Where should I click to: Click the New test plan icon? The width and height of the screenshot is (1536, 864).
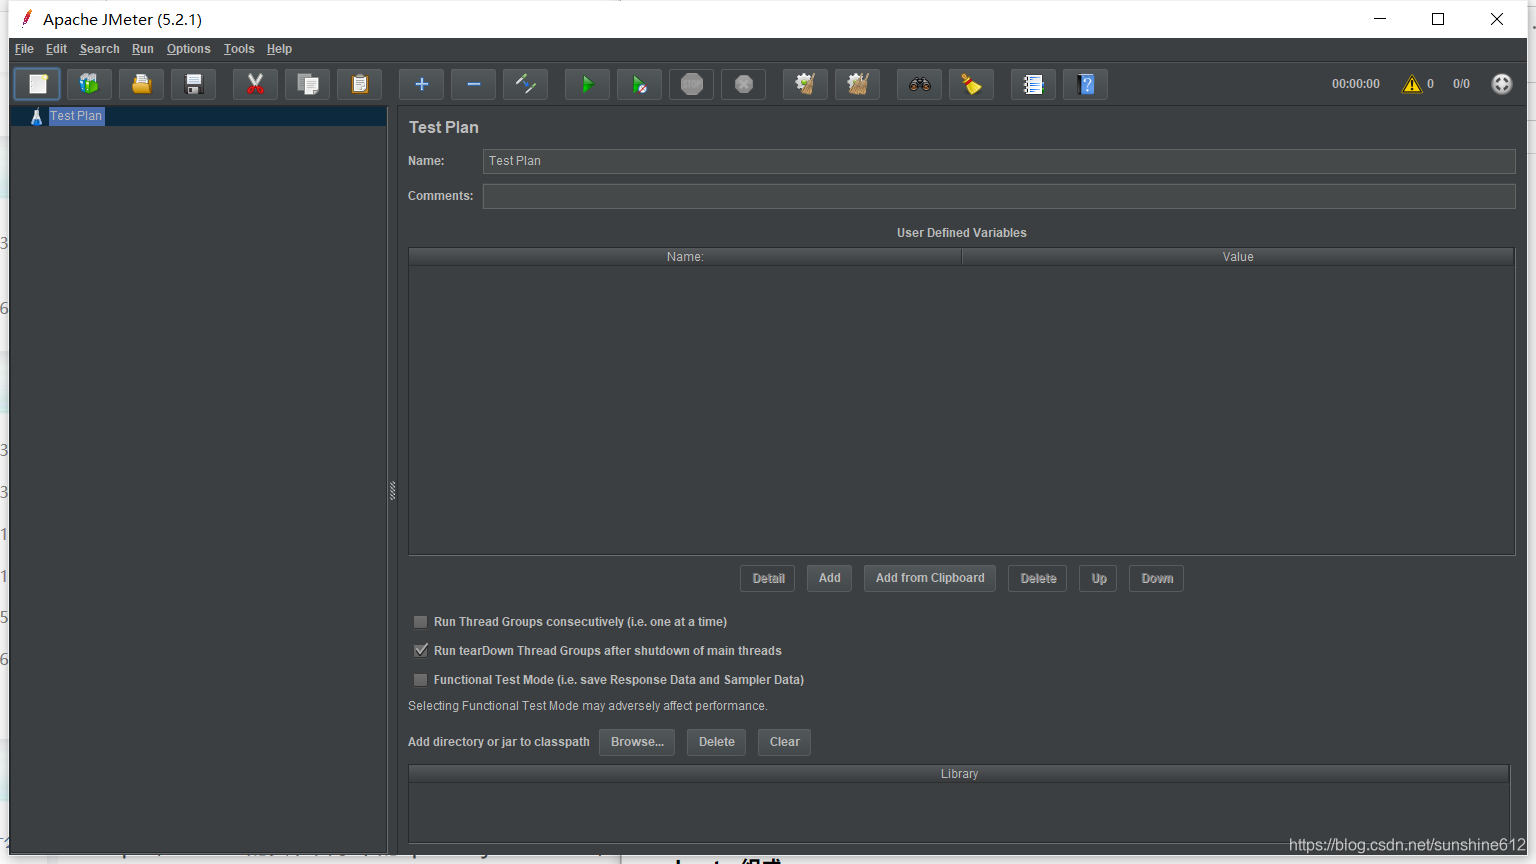(x=38, y=84)
